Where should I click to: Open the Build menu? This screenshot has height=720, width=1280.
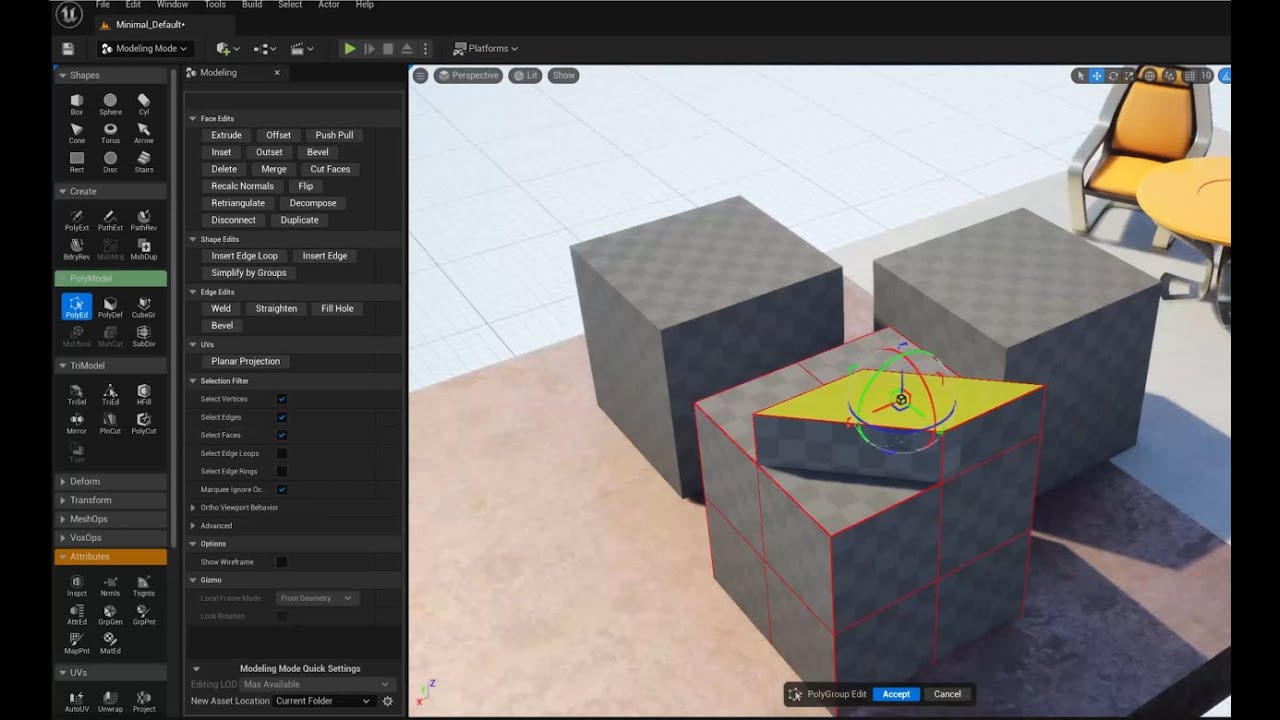252,5
